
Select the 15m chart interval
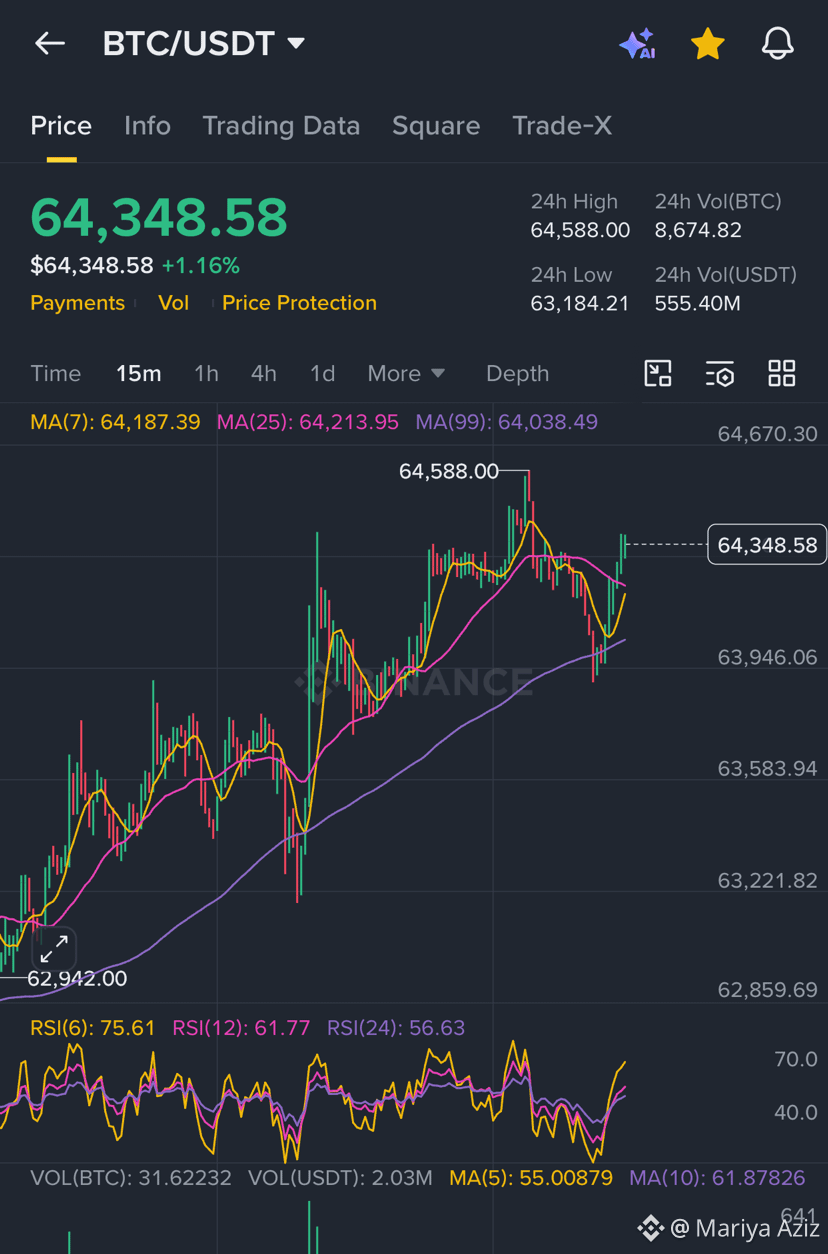tap(138, 373)
